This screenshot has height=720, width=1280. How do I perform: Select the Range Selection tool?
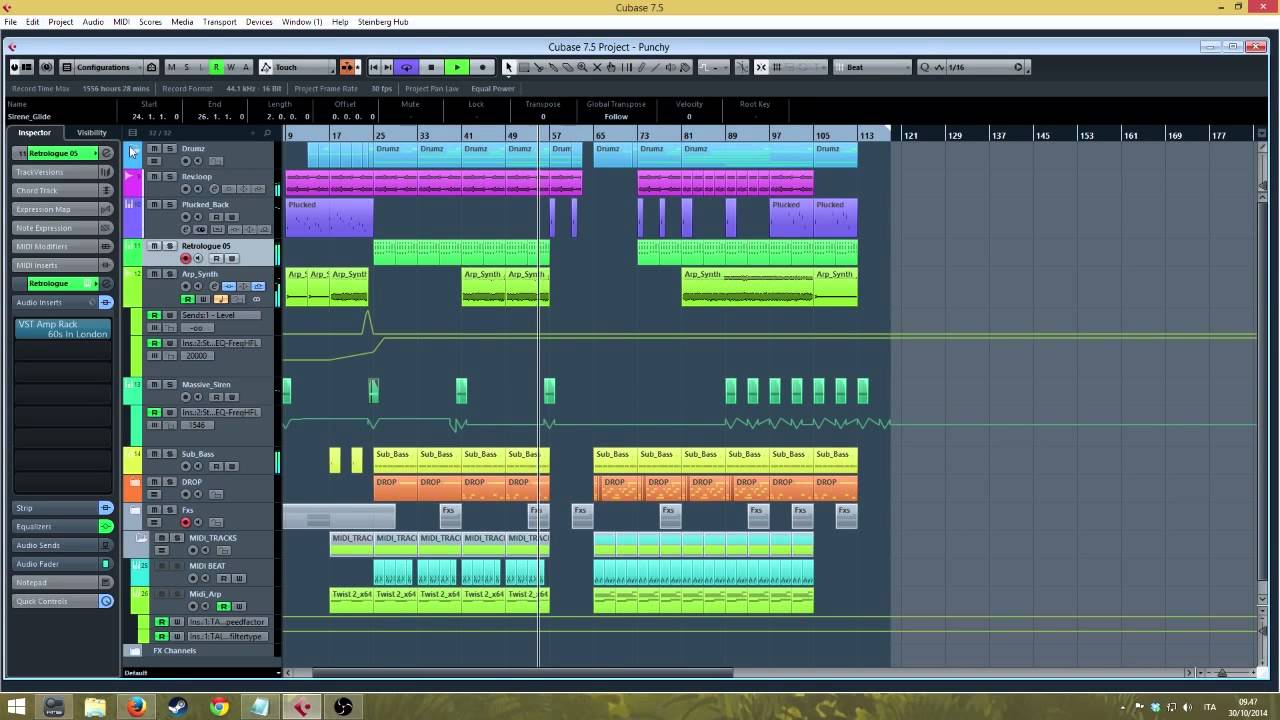pos(524,67)
